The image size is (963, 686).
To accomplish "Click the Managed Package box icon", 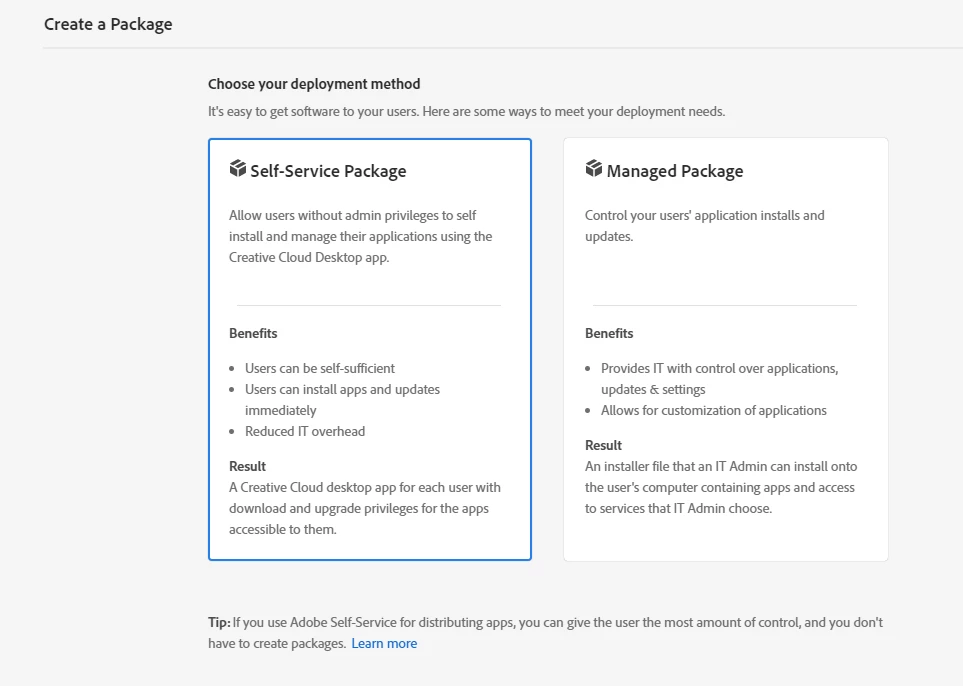I will pyautogui.click(x=593, y=169).
